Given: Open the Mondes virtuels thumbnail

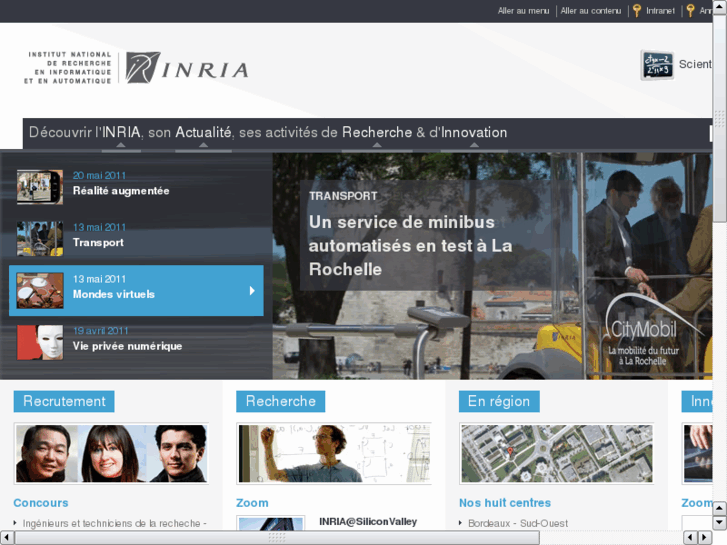Looking at the screenshot, I should pos(40,291).
